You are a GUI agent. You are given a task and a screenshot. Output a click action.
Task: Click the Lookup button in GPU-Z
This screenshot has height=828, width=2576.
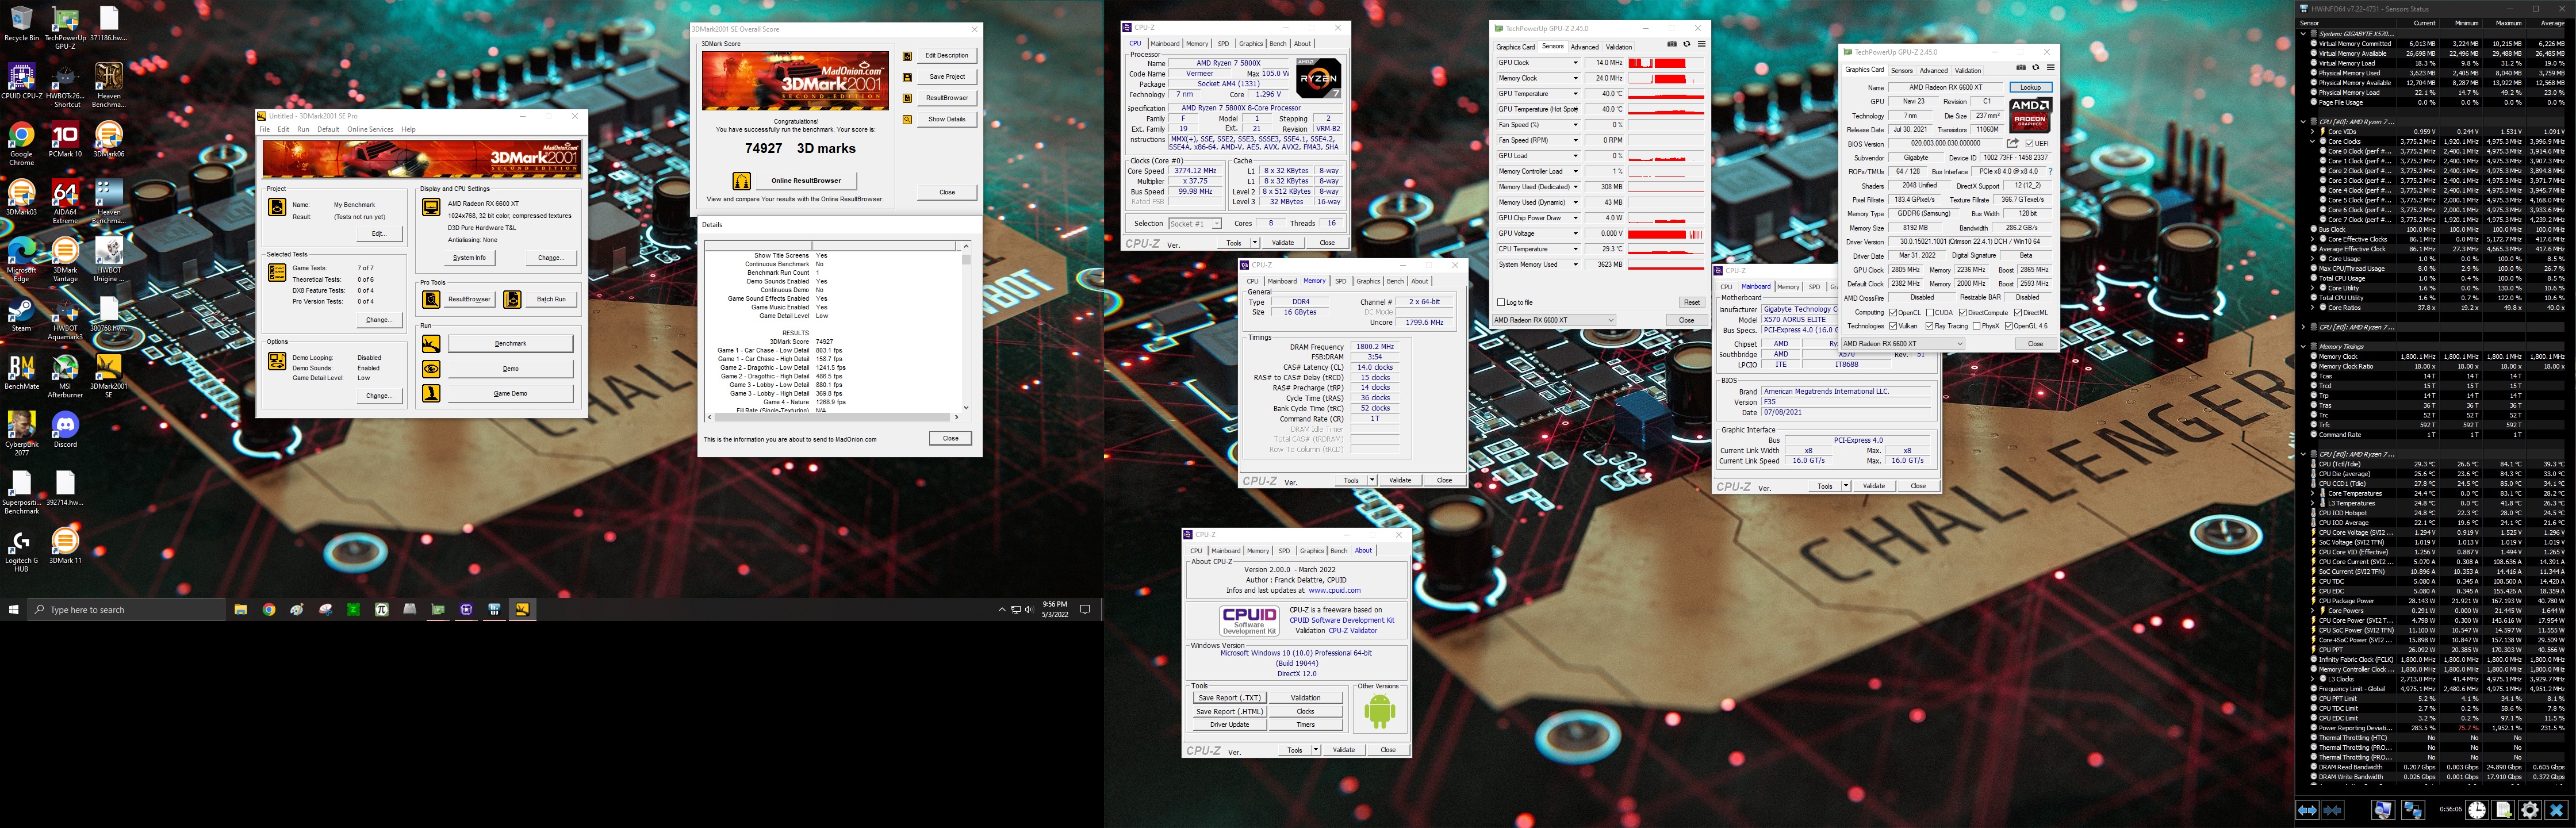click(x=2030, y=87)
